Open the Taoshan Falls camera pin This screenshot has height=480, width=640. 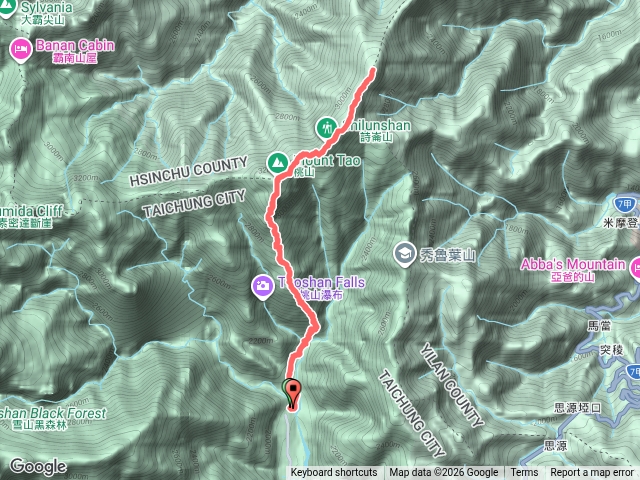click(262, 286)
